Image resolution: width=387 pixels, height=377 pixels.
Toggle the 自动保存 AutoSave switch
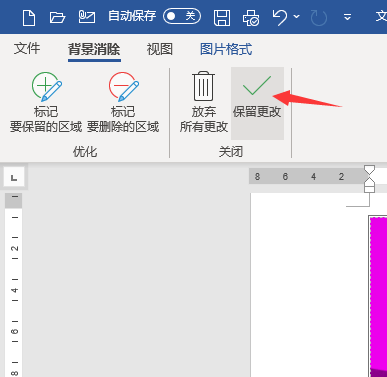tap(182, 16)
